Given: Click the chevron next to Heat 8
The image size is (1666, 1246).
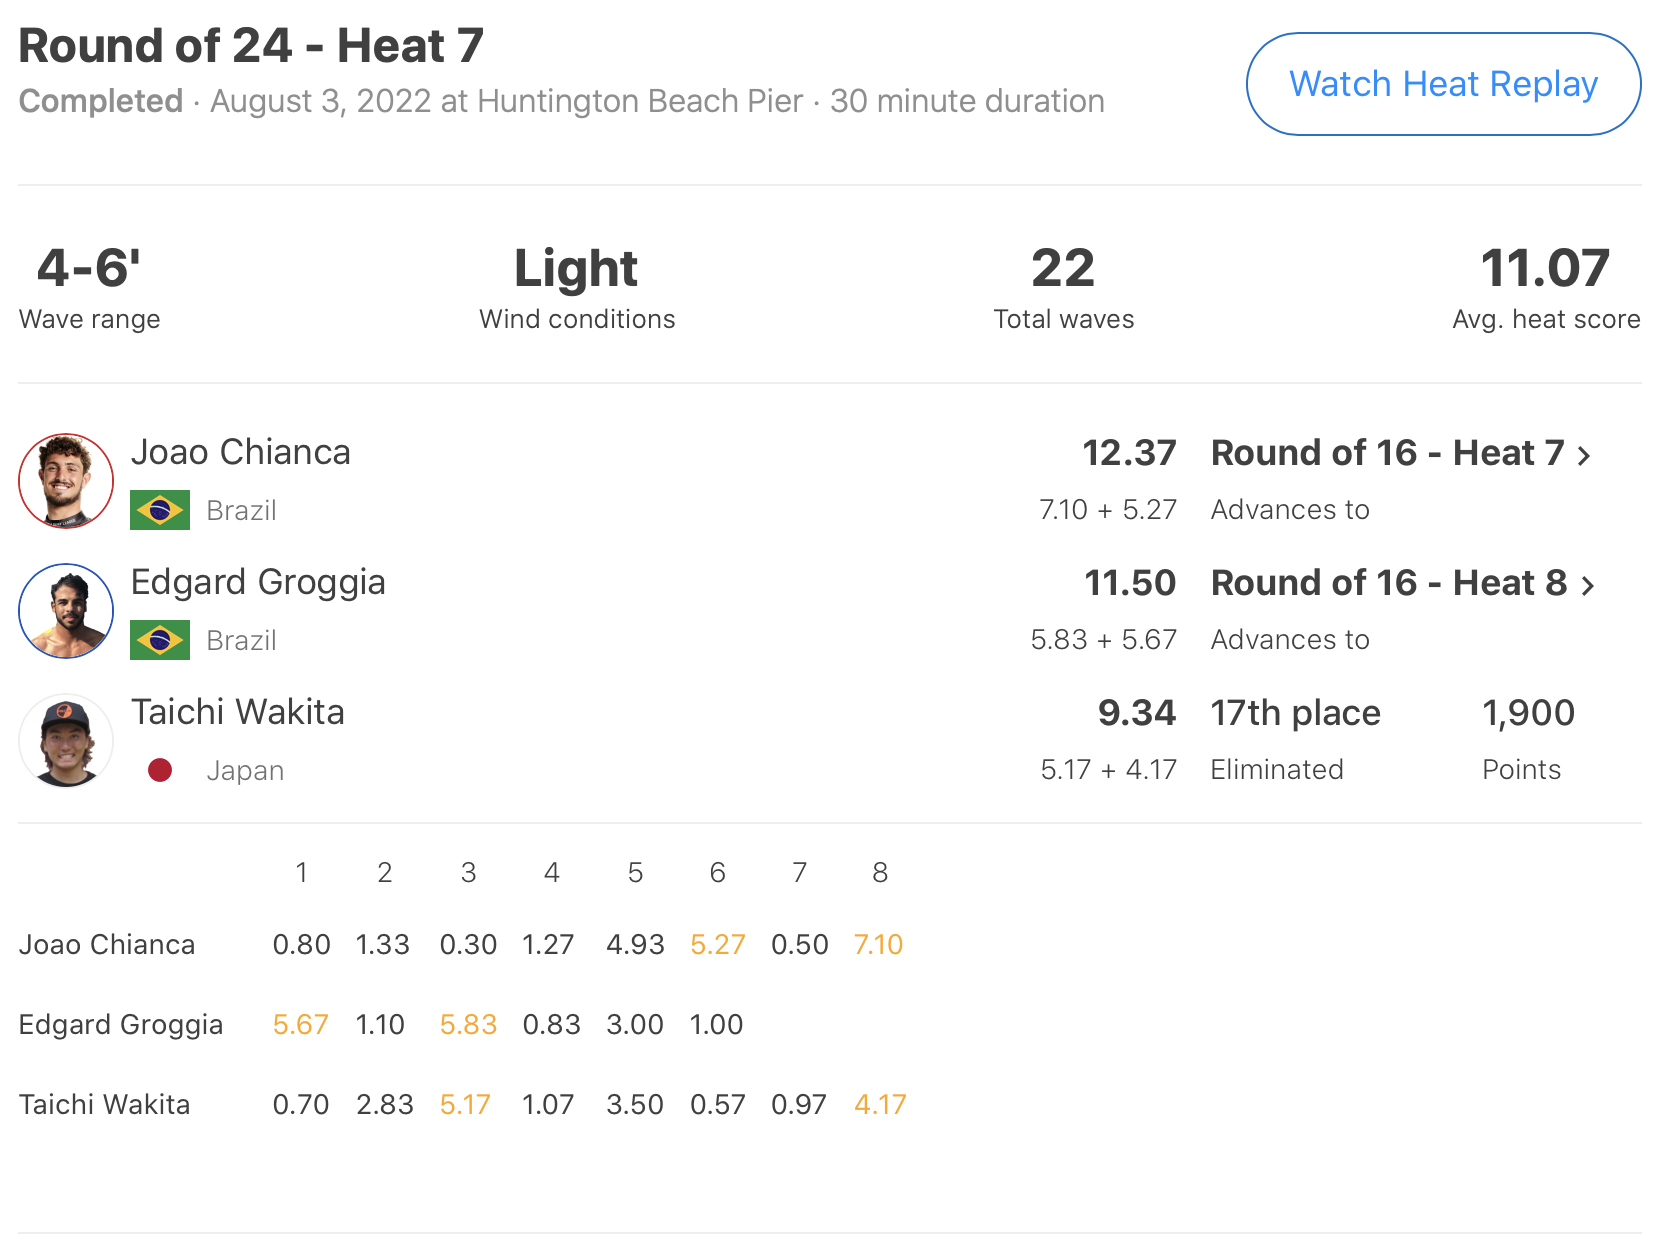Looking at the screenshot, I should pyautogui.click(x=1587, y=586).
